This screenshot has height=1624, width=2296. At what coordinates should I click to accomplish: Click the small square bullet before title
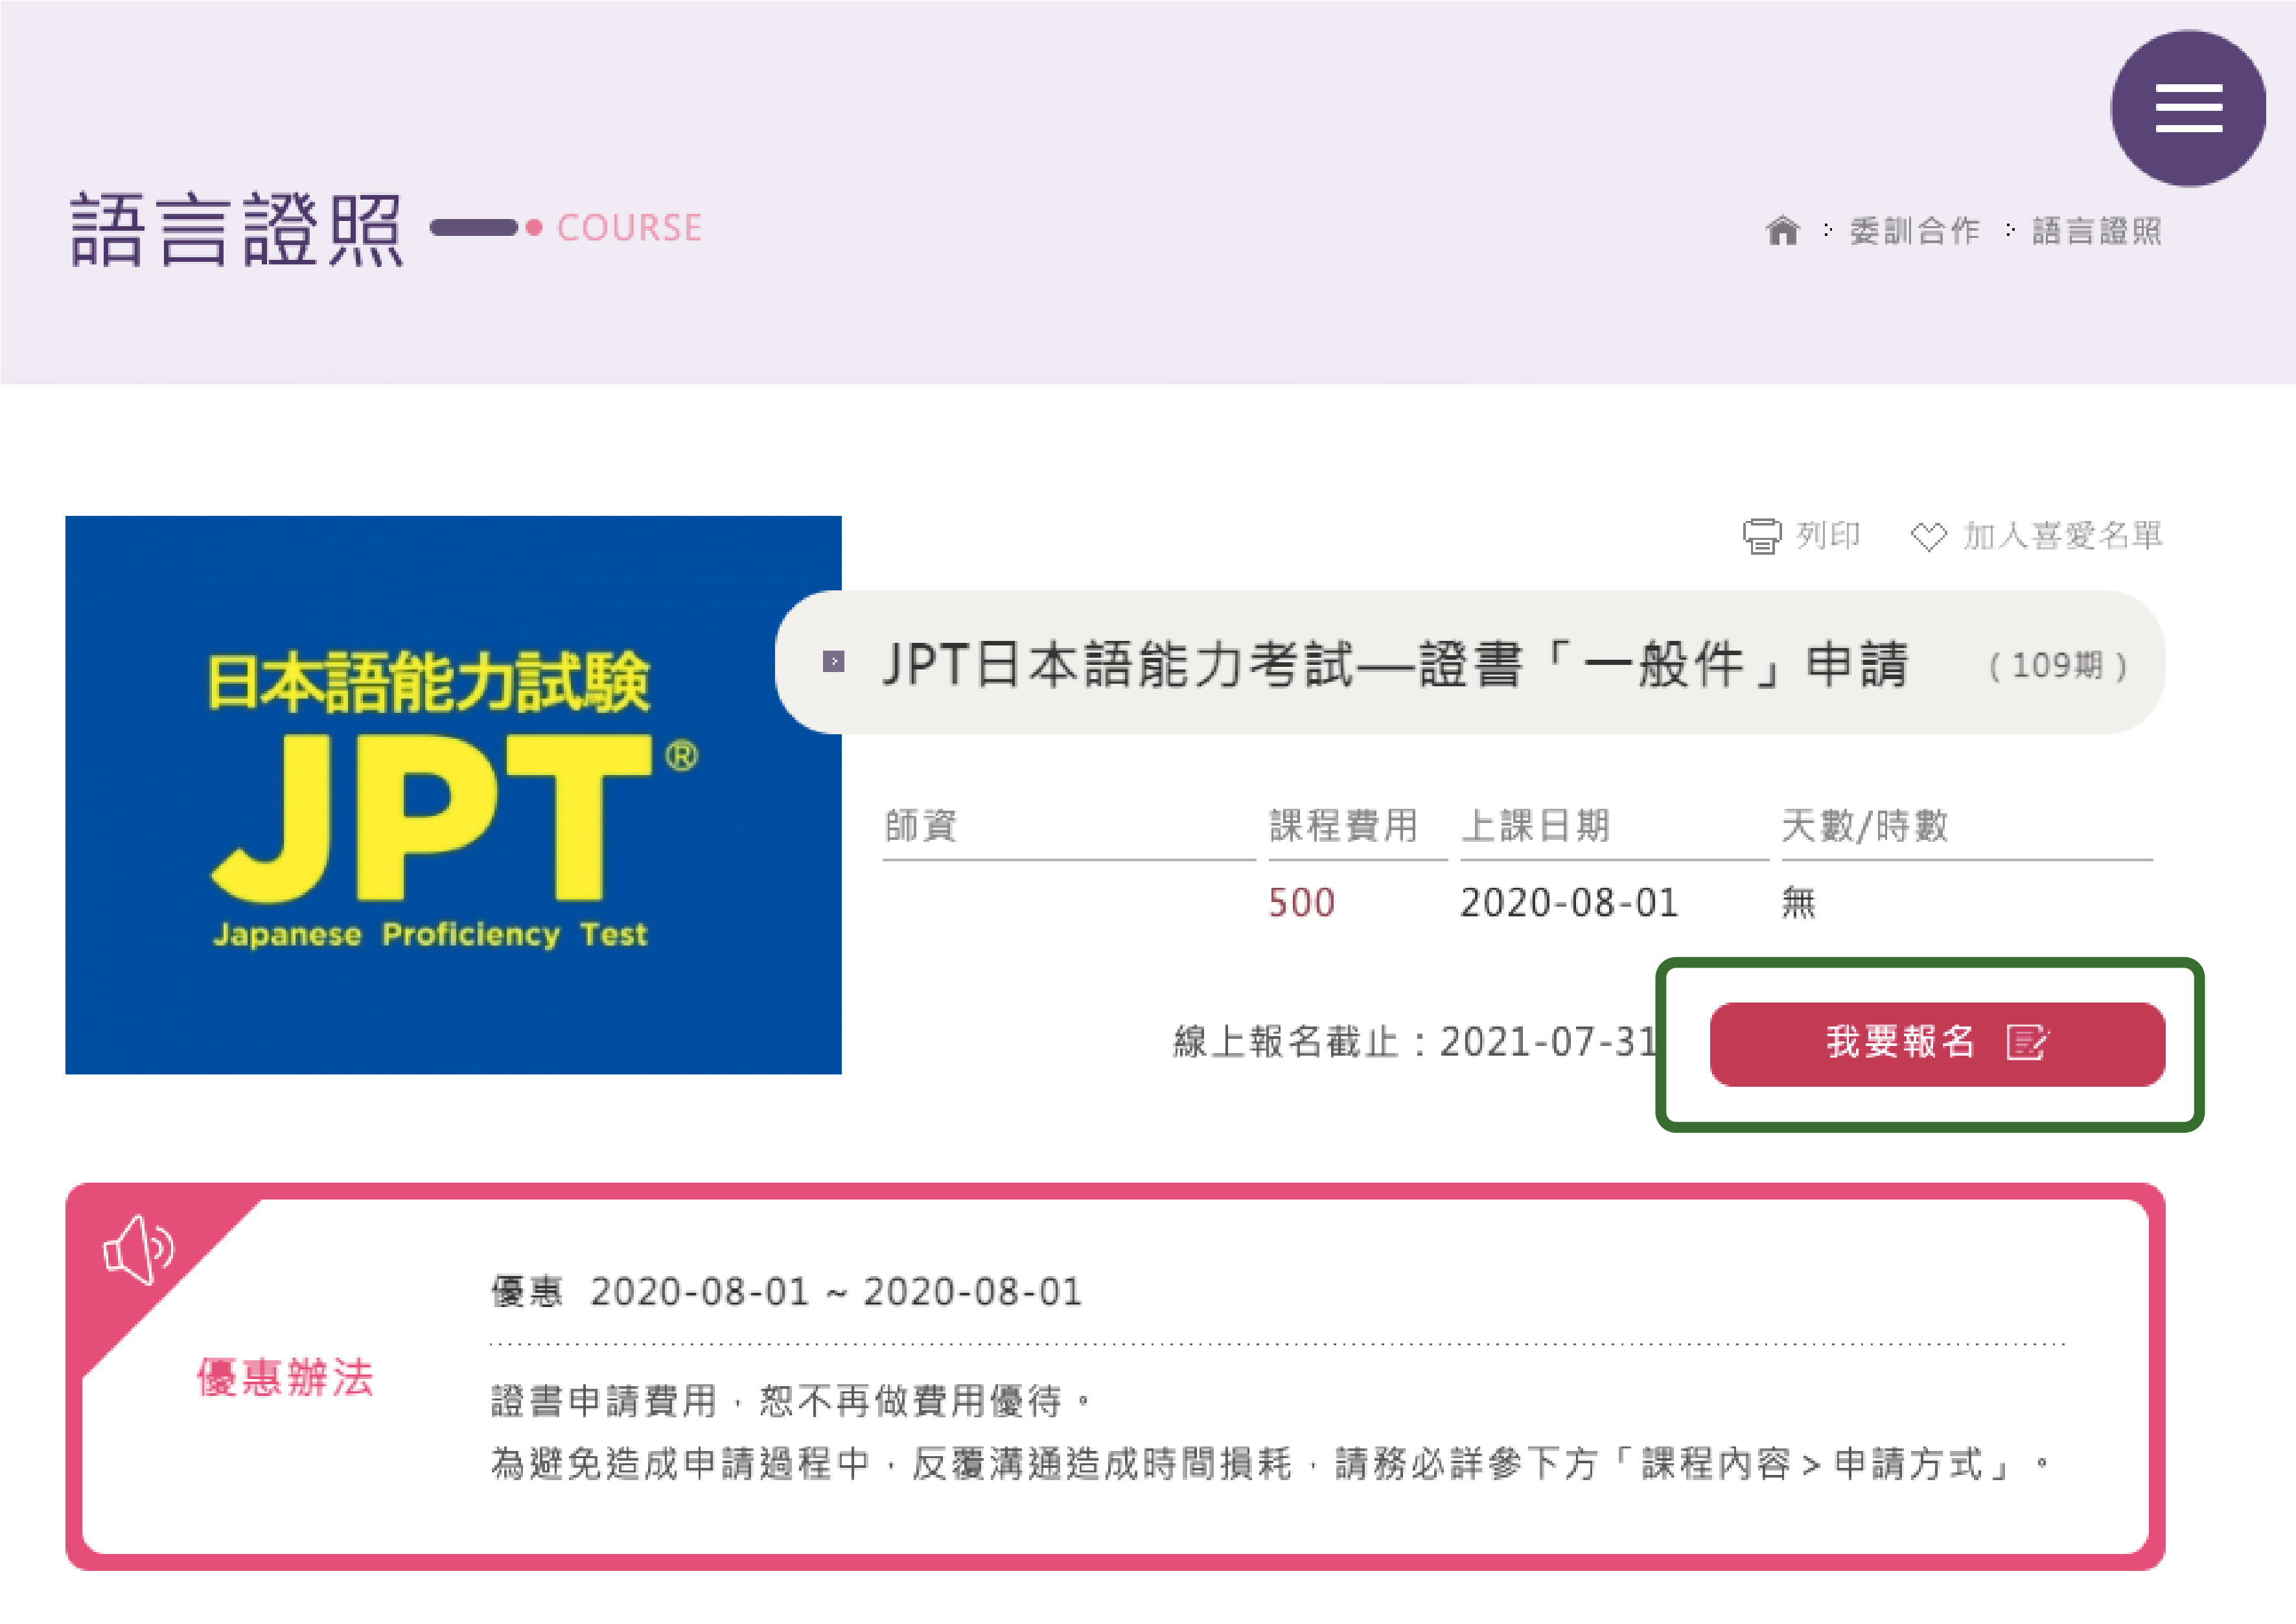click(x=833, y=662)
